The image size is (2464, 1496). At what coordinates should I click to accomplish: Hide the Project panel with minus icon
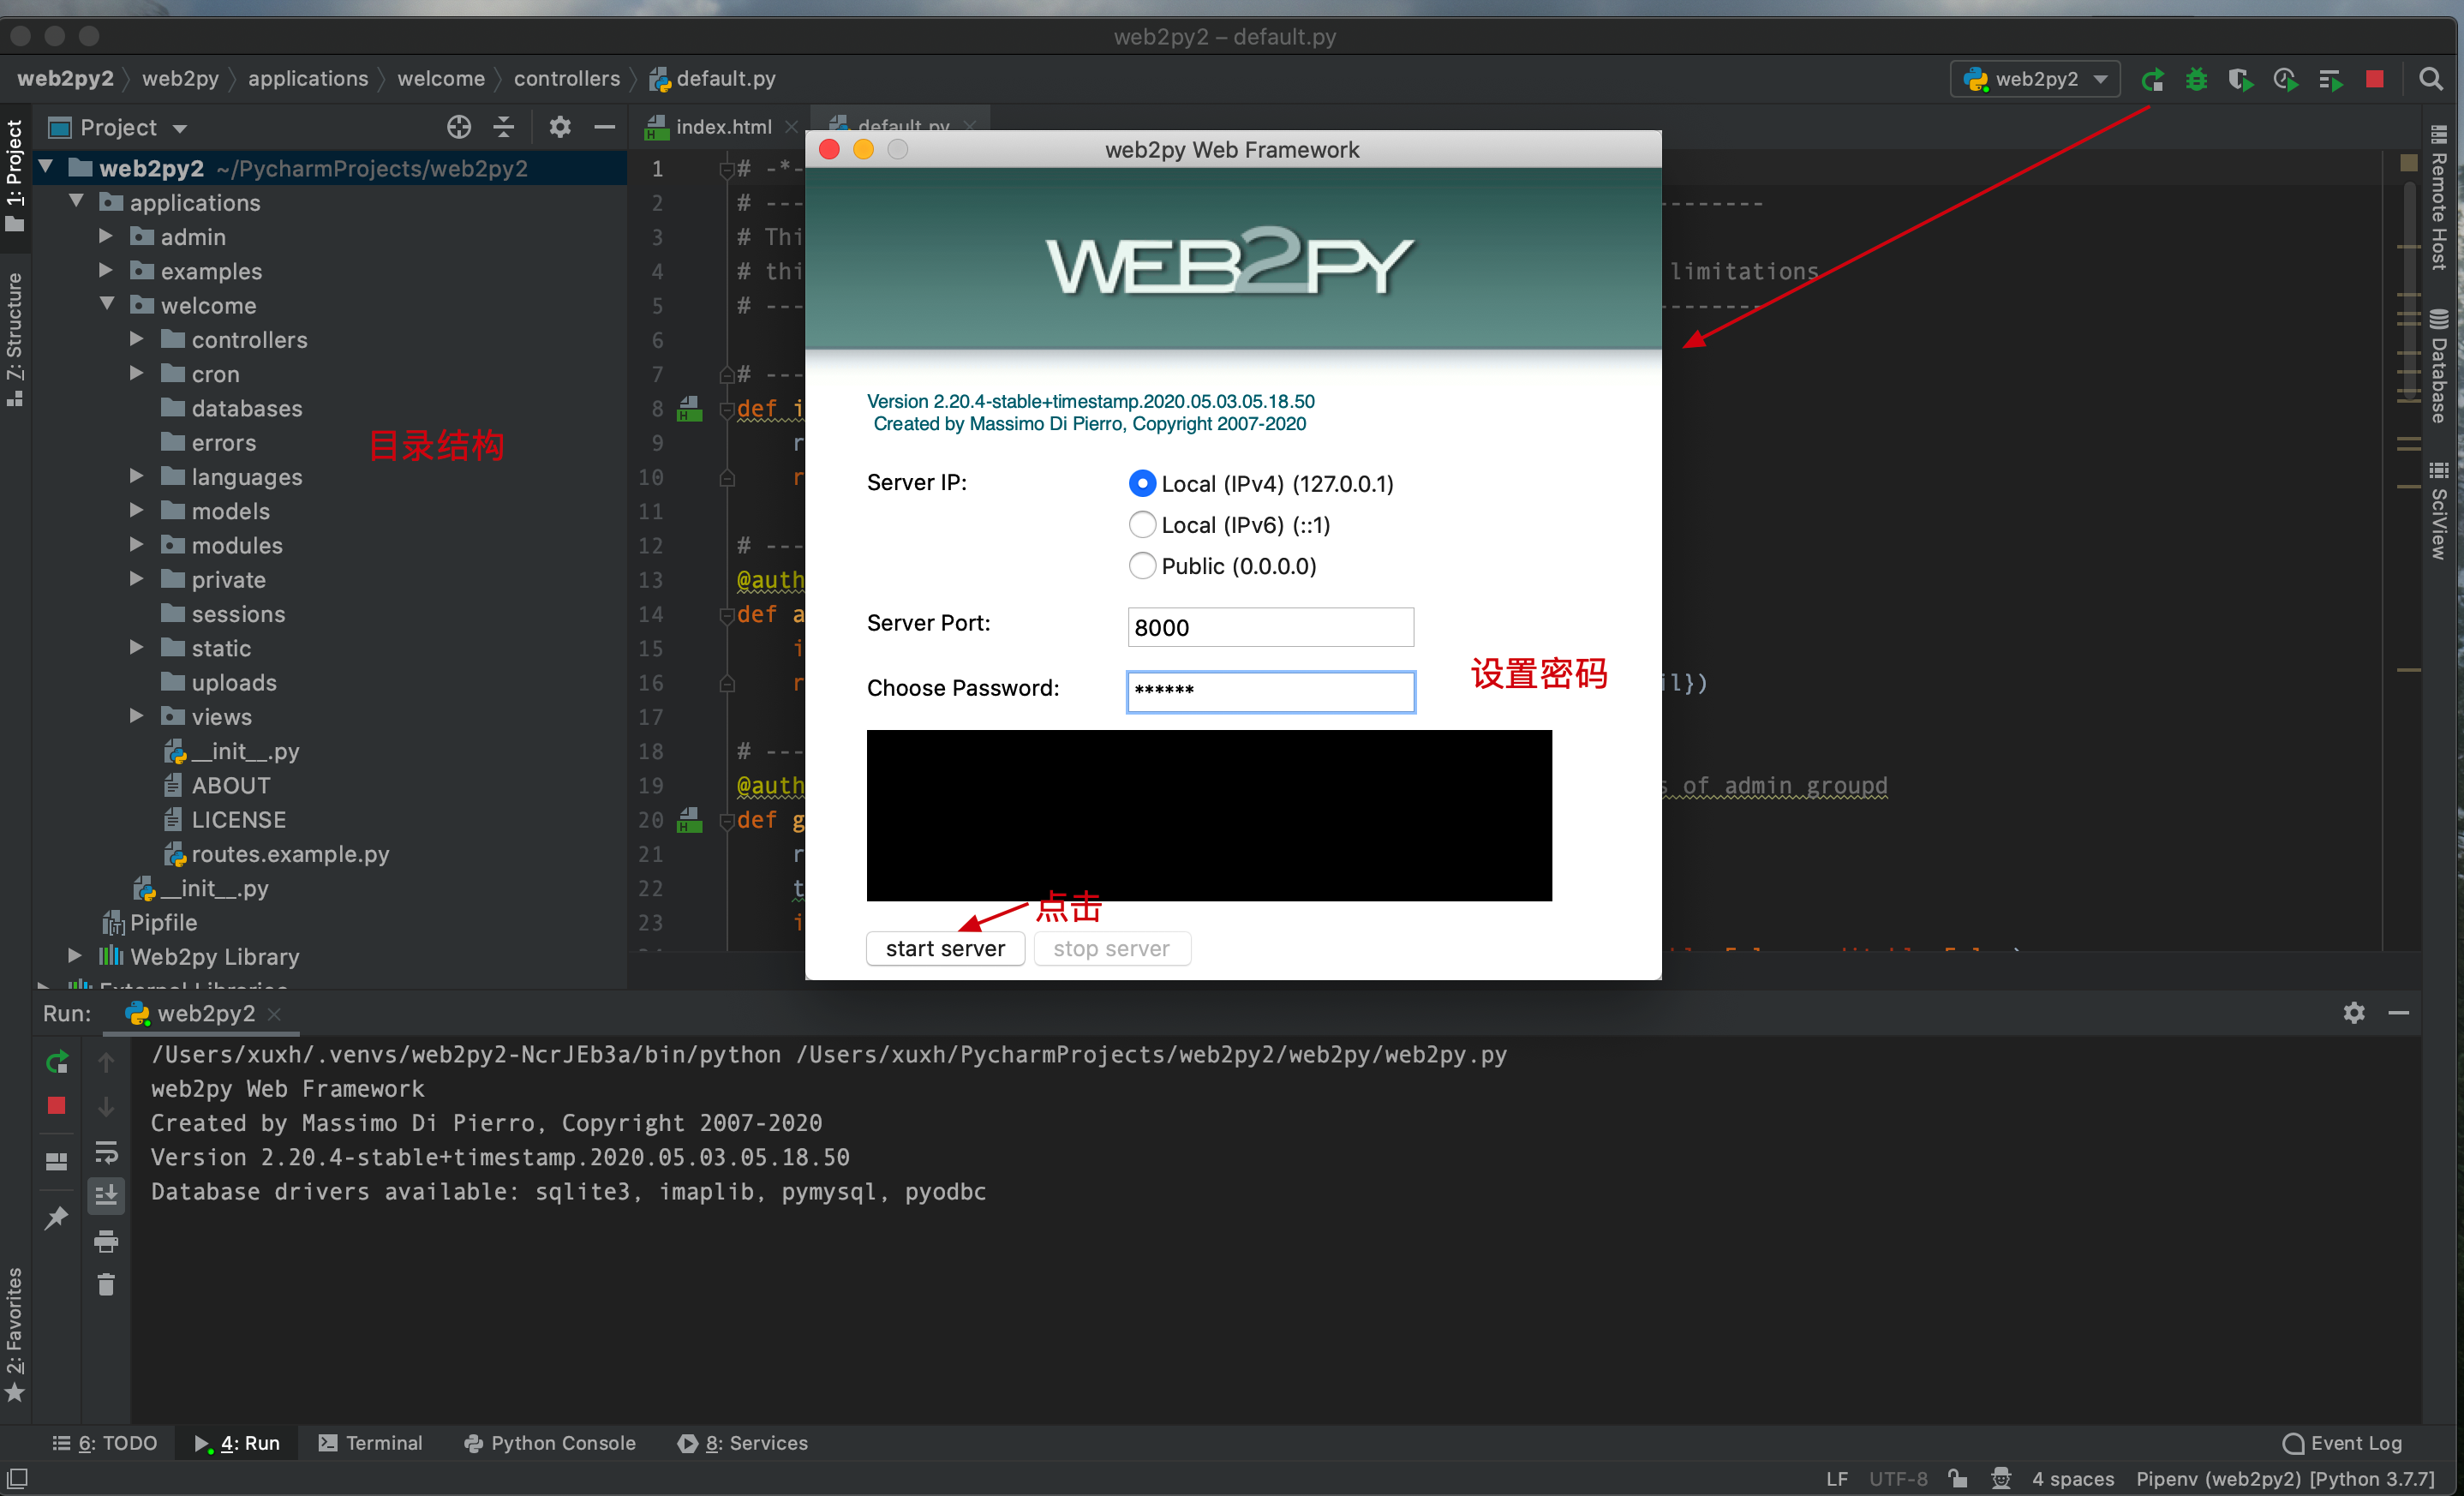pyautogui.click(x=604, y=127)
